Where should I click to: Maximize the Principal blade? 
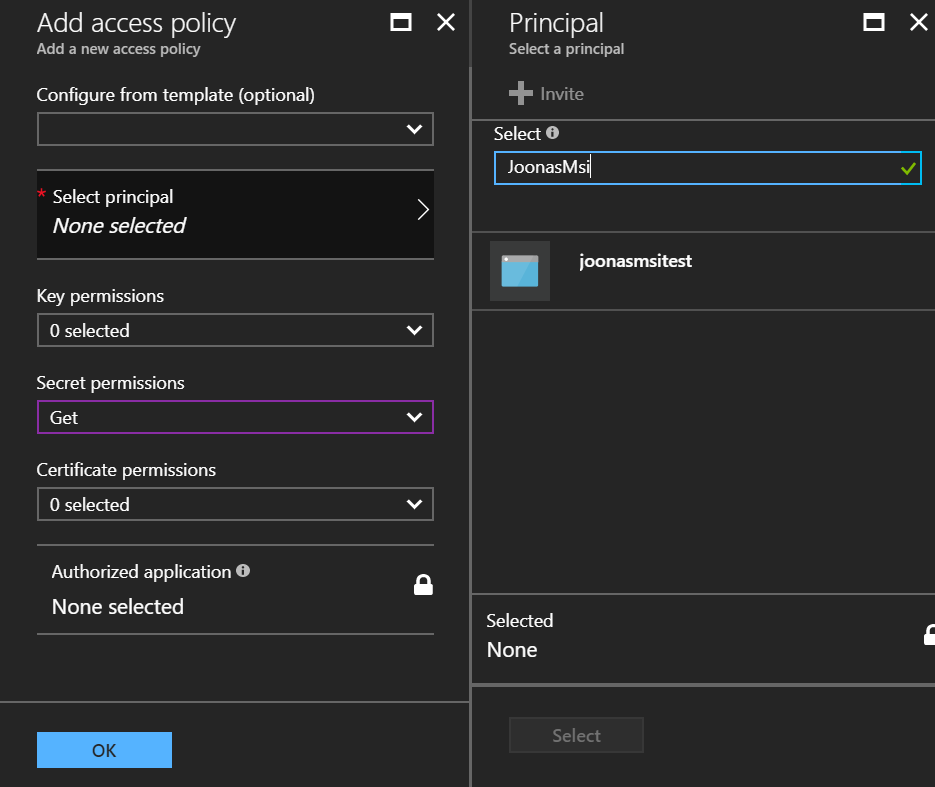[873, 23]
